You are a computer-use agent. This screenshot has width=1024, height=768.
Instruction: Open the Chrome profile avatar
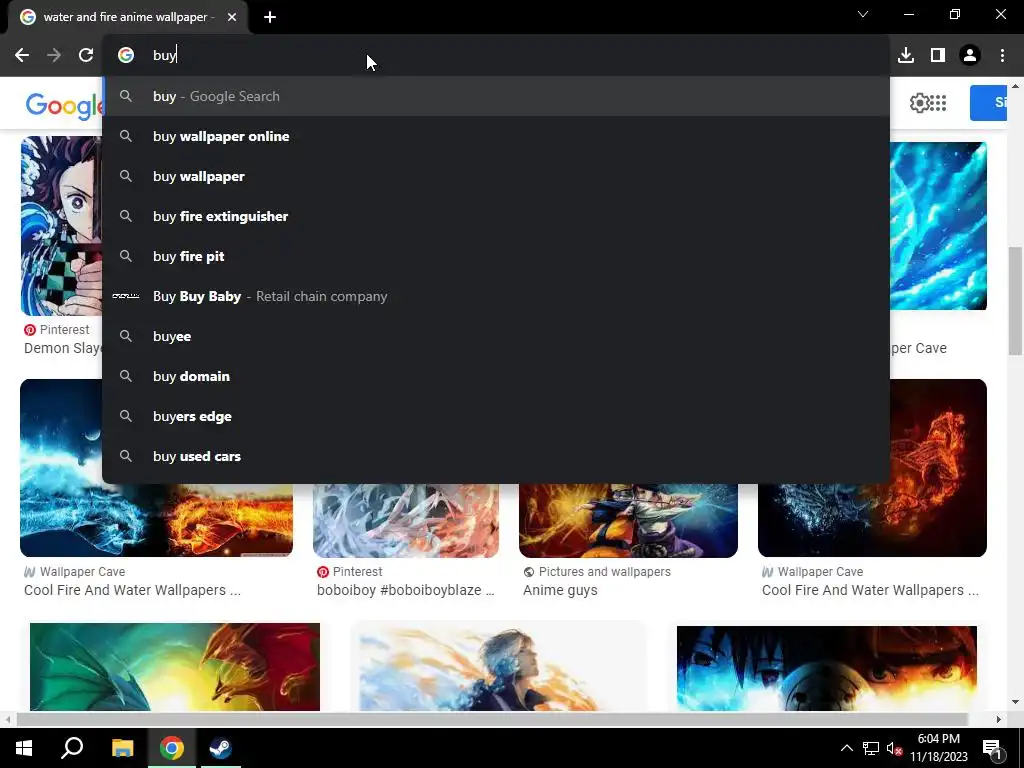tap(970, 56)
